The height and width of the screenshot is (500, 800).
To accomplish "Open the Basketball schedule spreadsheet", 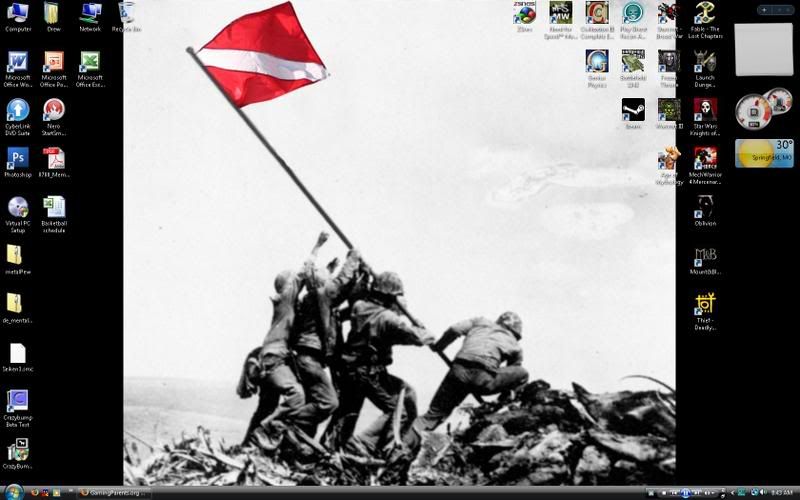I will [x=54, y=207].
